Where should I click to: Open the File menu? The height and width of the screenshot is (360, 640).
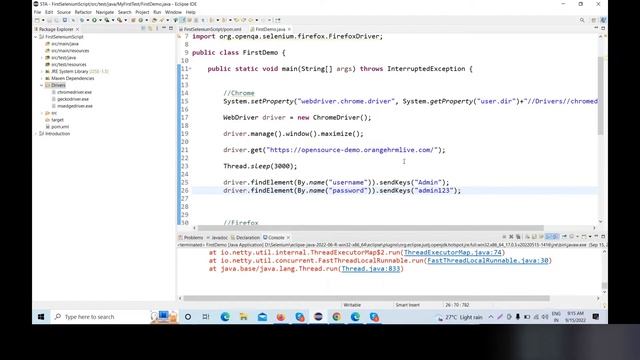37,12
